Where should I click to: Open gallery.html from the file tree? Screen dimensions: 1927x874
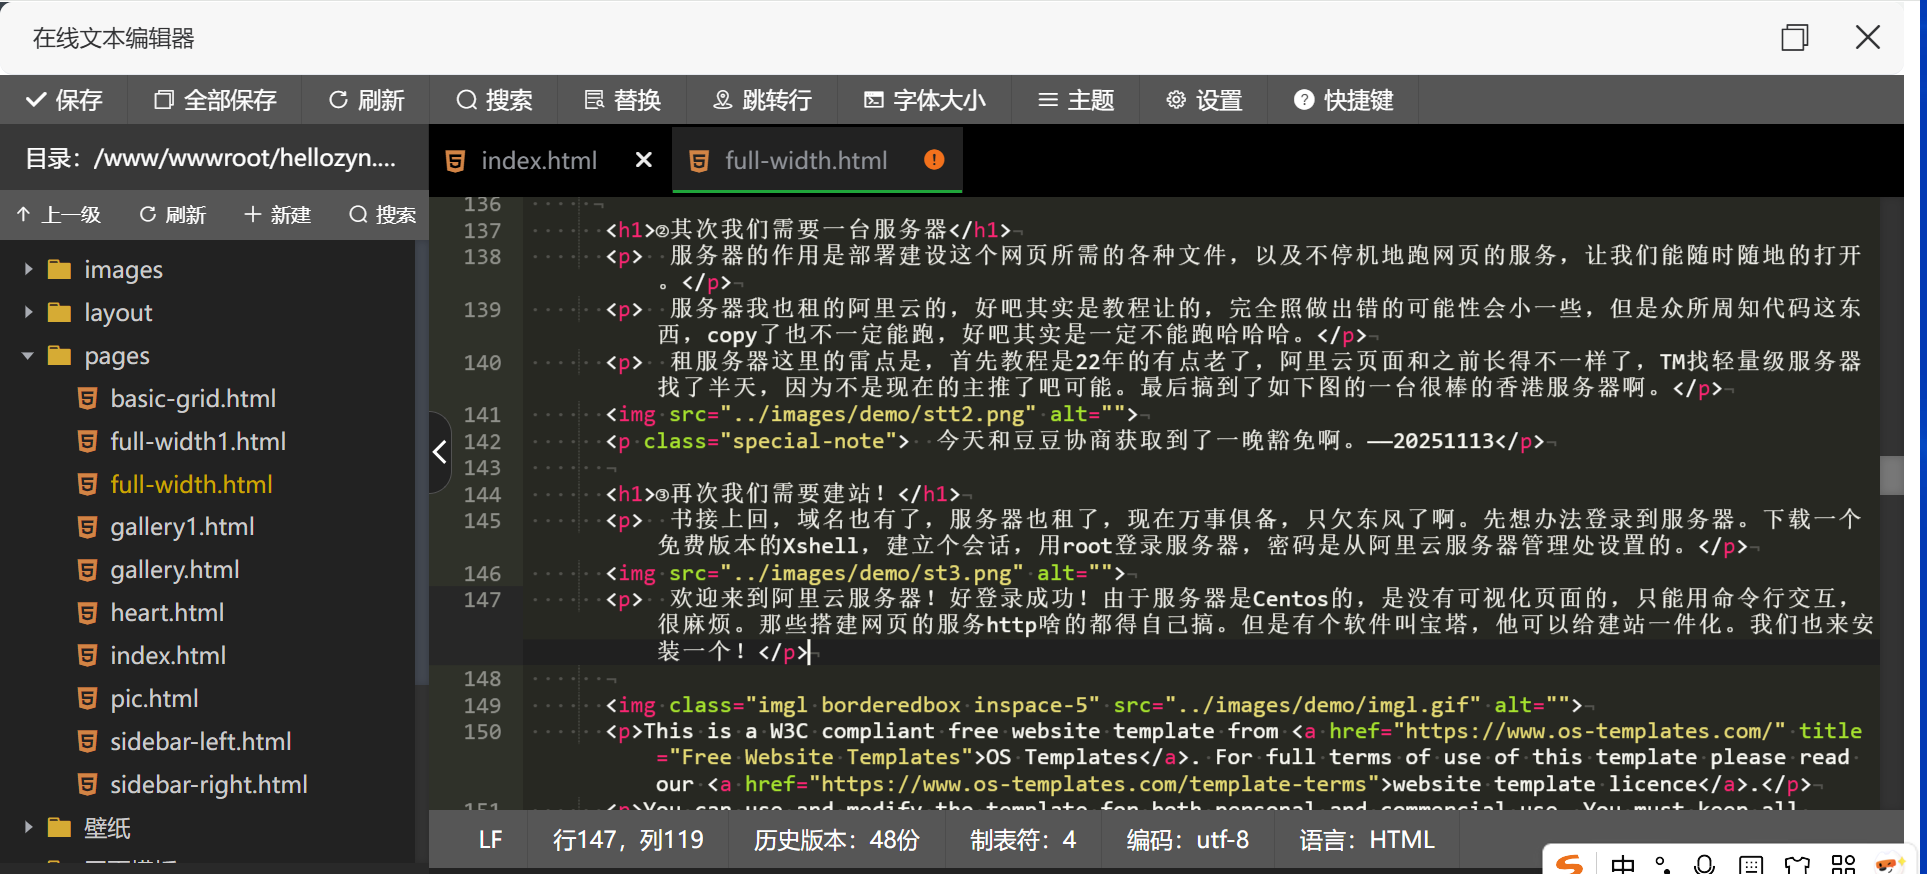(x=174, y=570)
